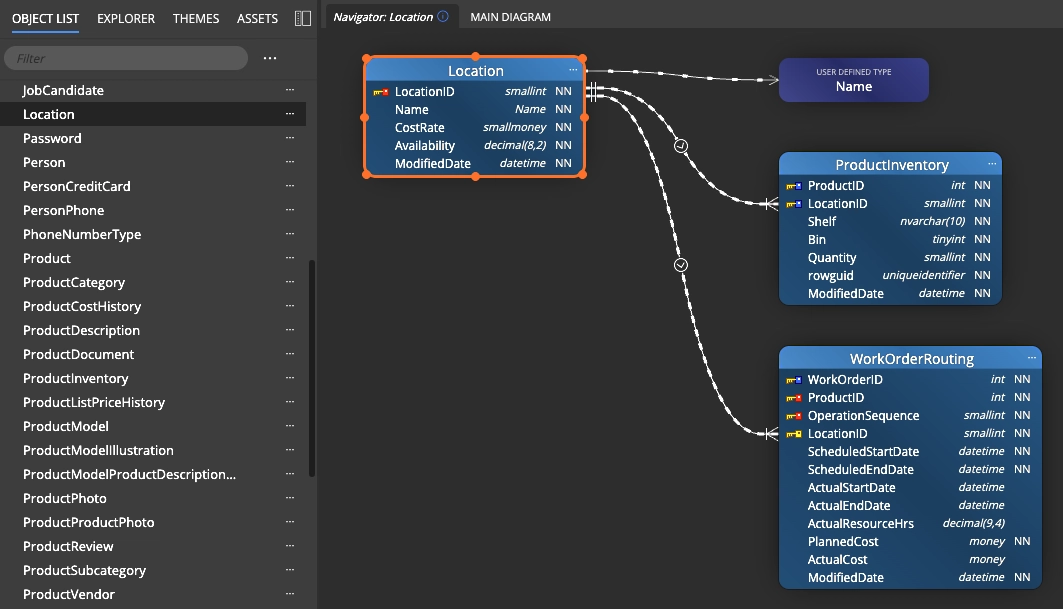Open the more menu for the ProductInventory list item

click(290, 378)
